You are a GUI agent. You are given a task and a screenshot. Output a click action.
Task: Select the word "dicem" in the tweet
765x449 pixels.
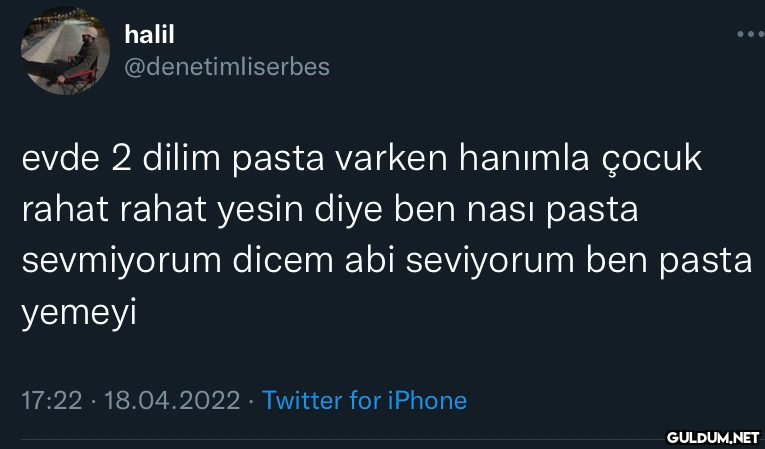[x=267, y=262]
